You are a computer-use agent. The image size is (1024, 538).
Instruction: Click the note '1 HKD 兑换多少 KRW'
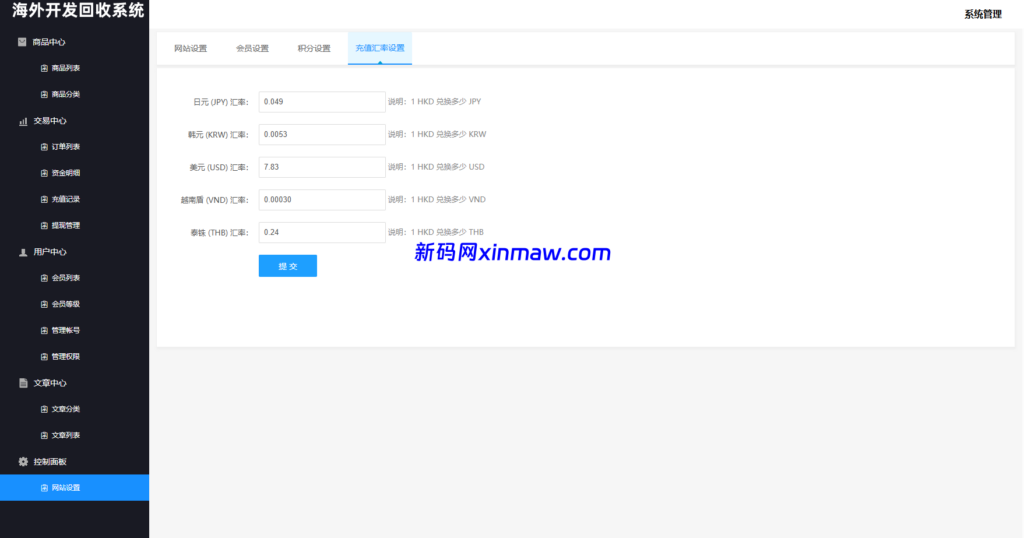click(x=448, y=134)
